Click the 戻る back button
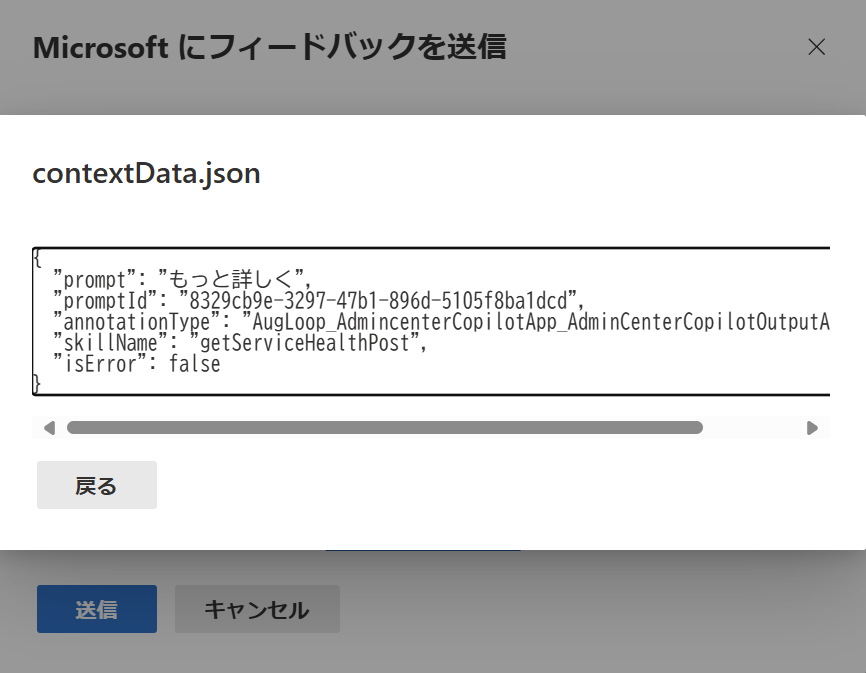Image resolution: width=866 pixels, height=673 pixels. click(x=97, y=485)
